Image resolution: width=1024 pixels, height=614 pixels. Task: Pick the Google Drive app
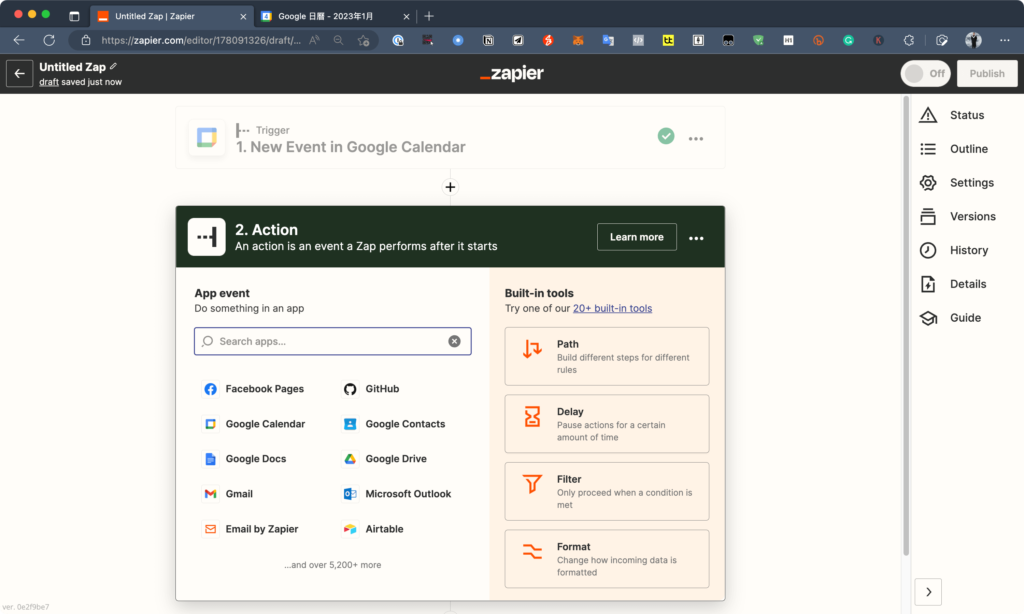coord(385,459)
